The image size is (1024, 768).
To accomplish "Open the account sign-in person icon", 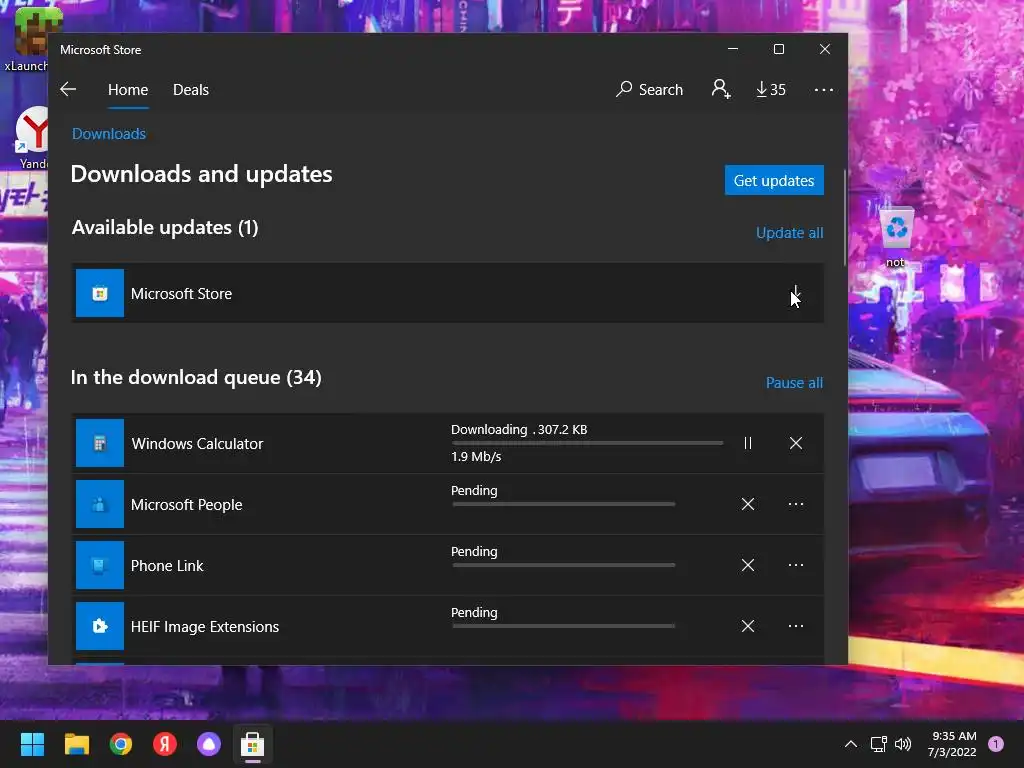I will click(x=721, y=89).
